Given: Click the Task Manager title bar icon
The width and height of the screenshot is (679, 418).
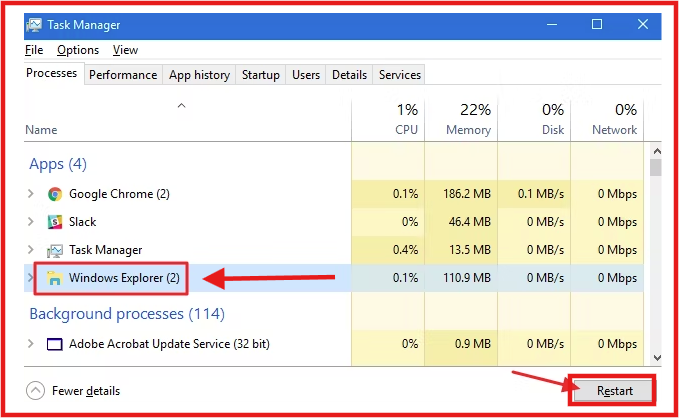Looking at the screenshot, I should 34,25.
